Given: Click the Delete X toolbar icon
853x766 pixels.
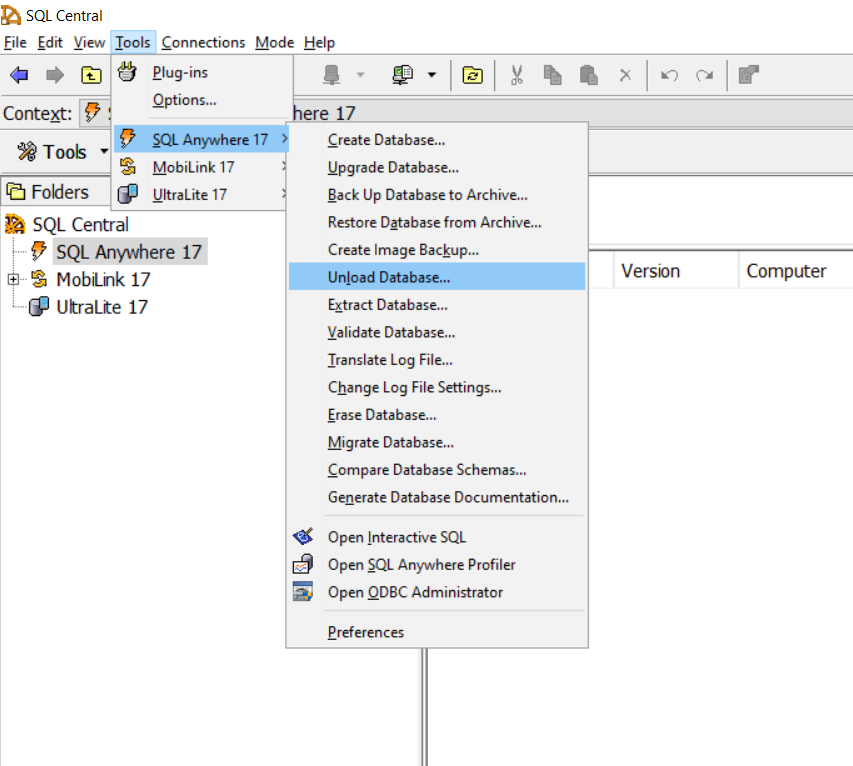Looking at the screenshot, I should click(626, 75).
